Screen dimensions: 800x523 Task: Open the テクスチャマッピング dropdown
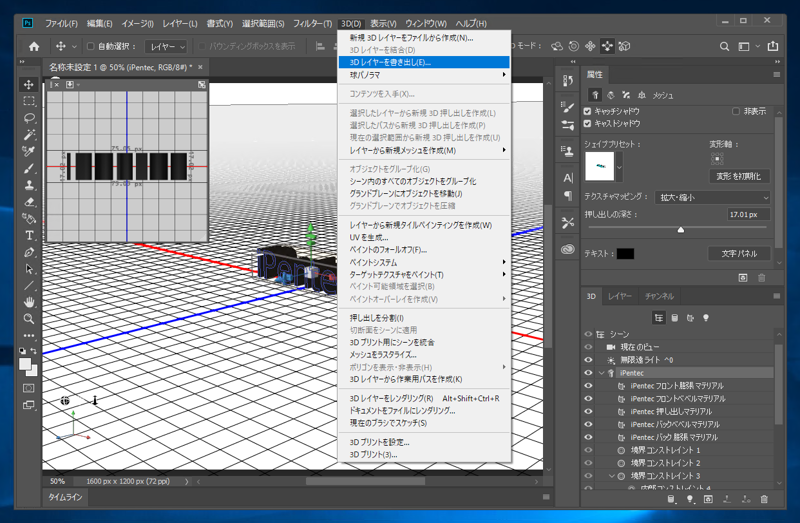[712, 197]
